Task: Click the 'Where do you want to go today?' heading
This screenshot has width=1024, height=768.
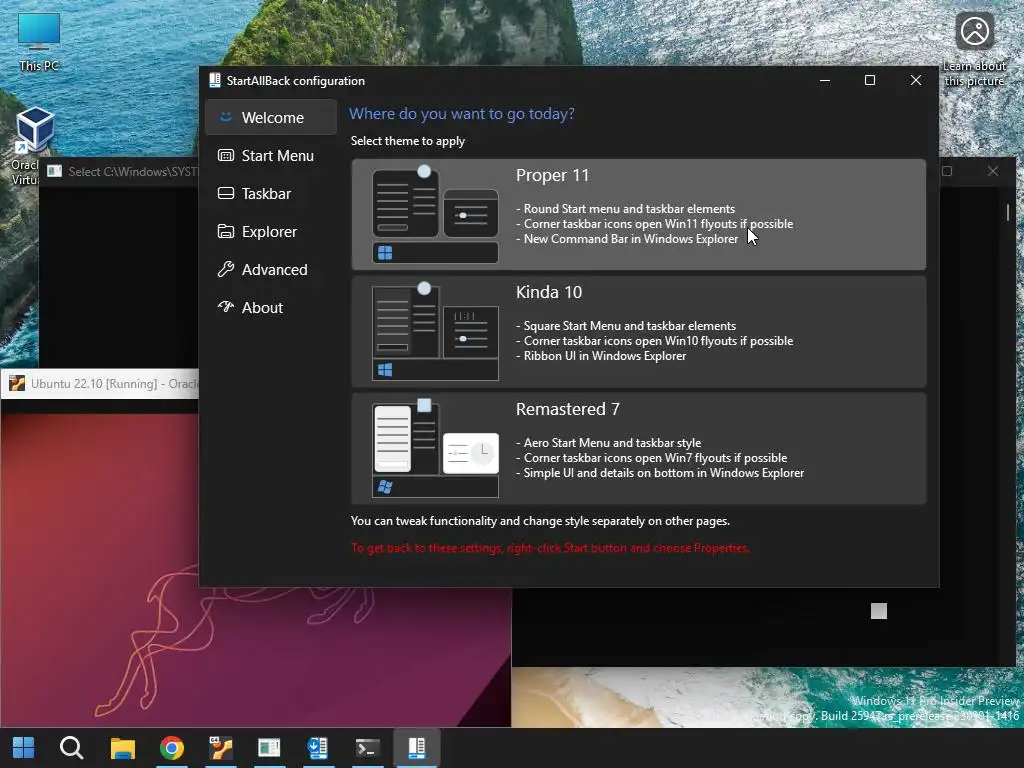Action: 462,114
